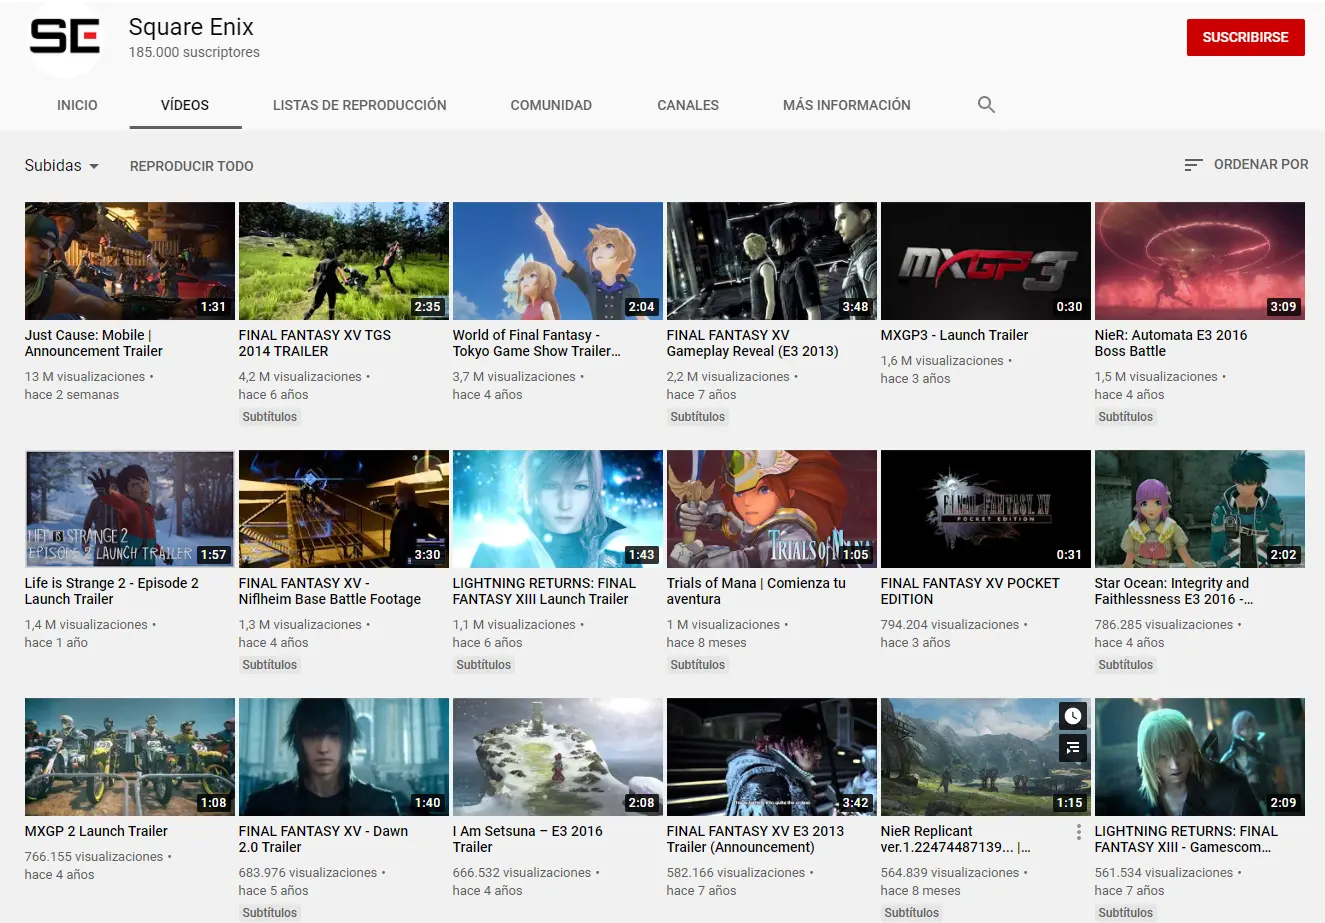Click the Square Enix channel logo avatar
The height and width of the screenshot is (923, 1325).
point(64,38)
